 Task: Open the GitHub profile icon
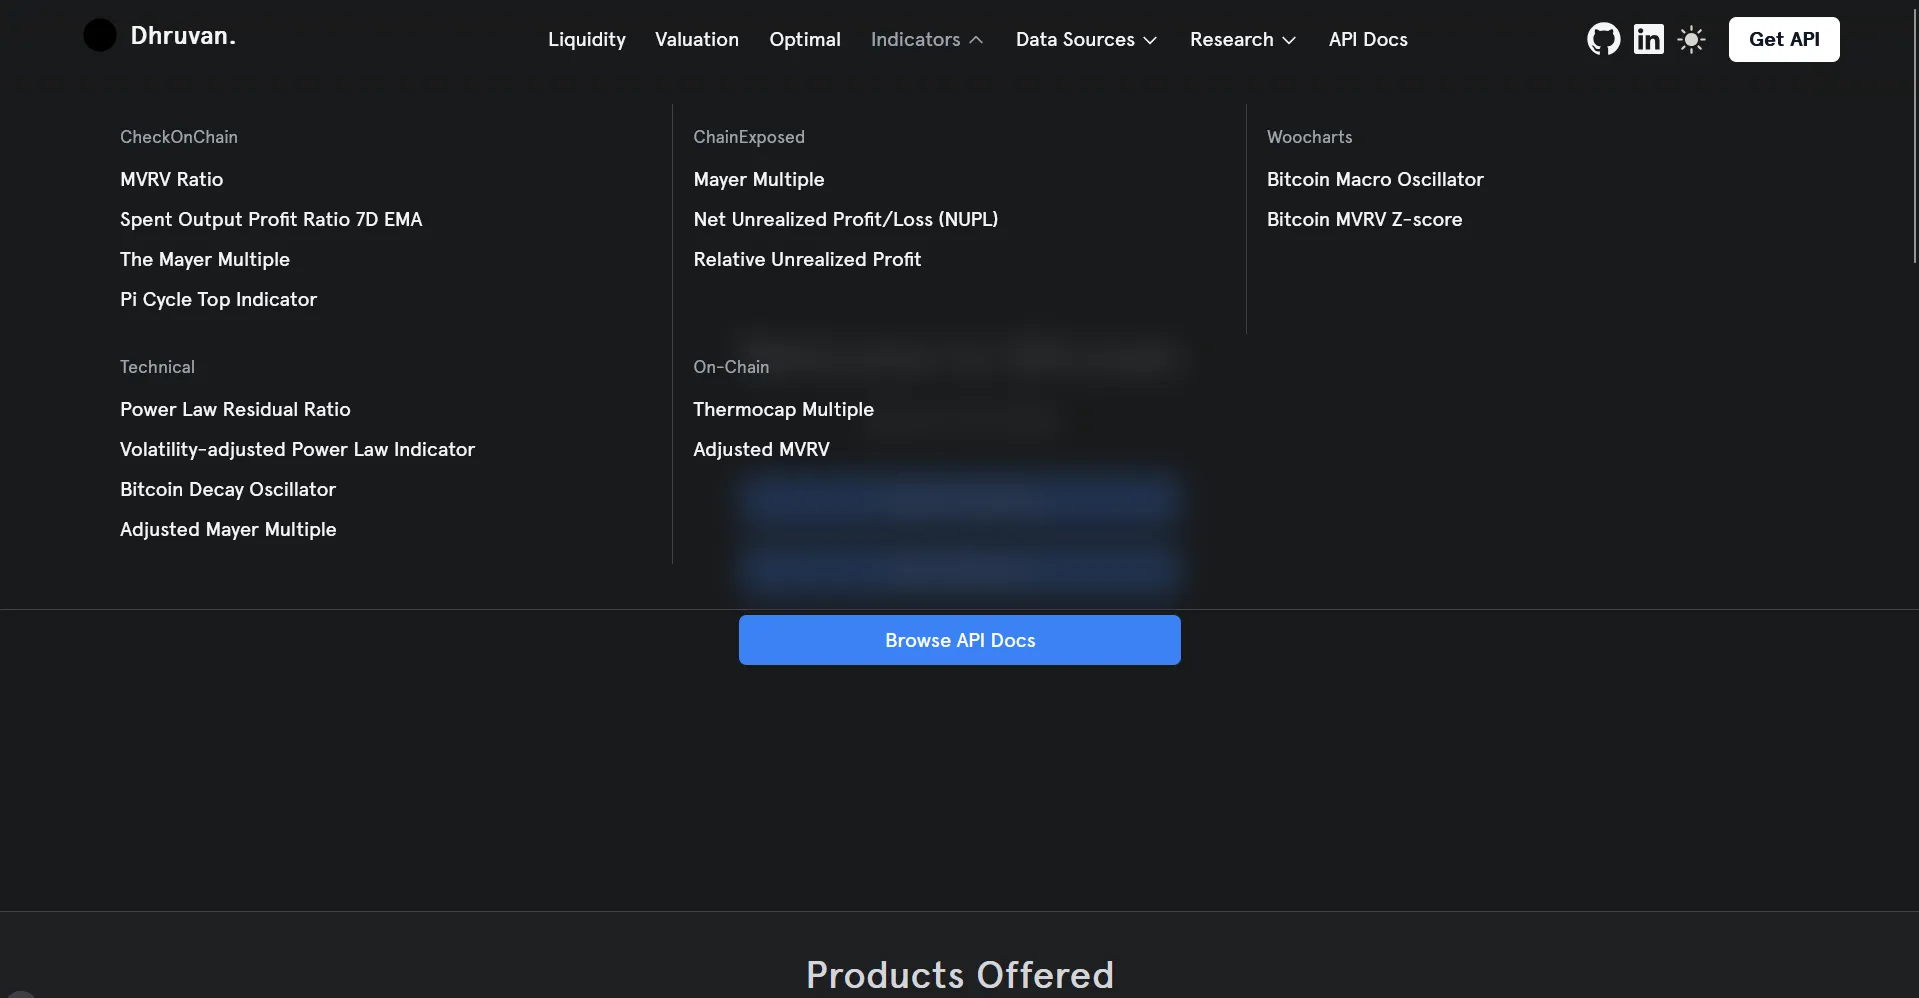tap(1603, 39)
